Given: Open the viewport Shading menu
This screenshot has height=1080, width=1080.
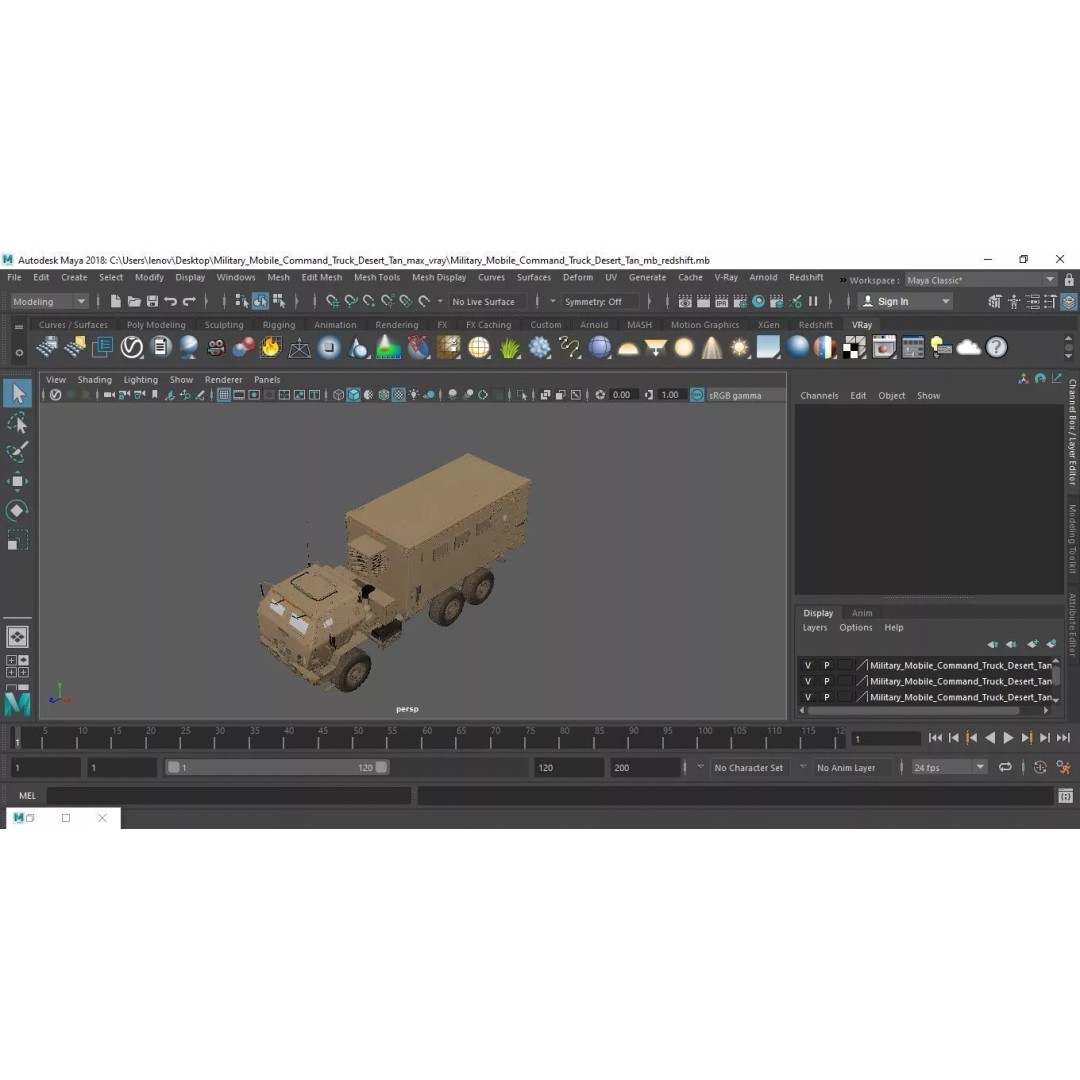Looking at the screenshot, I should (x=94, y=380).
